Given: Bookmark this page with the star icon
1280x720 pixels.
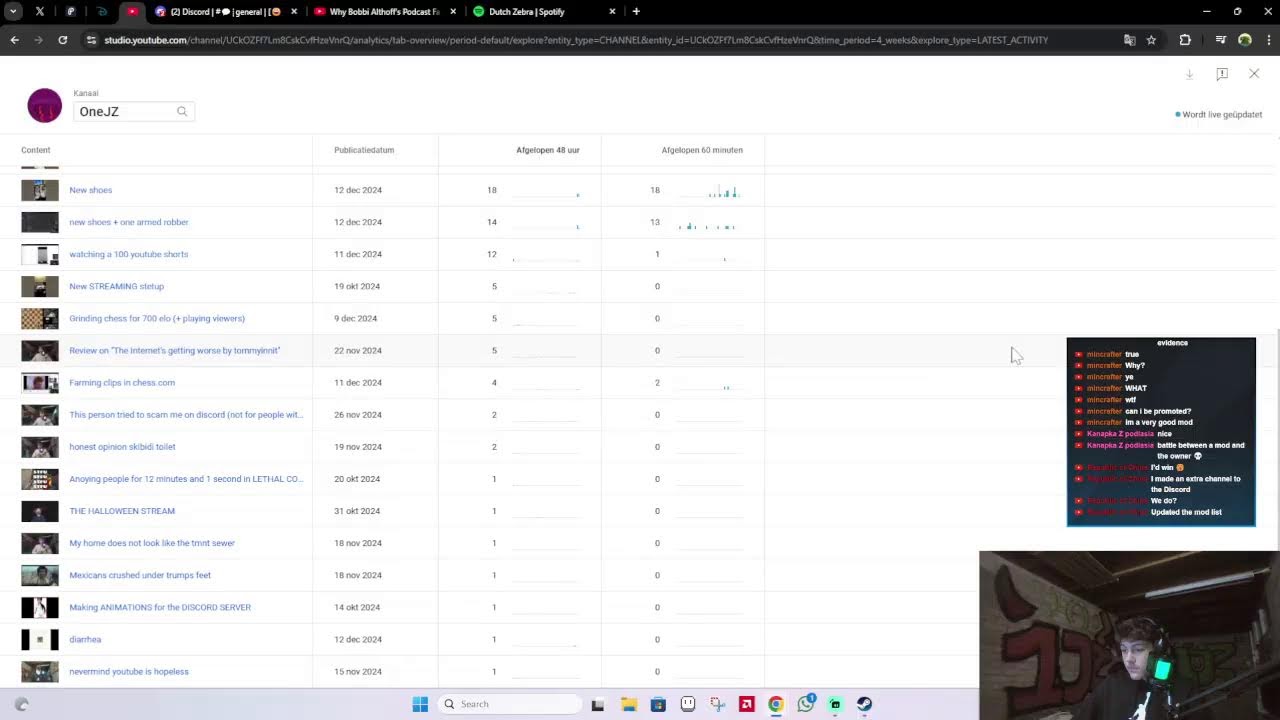Looking at the screenshot, I should pyautogui.click(x=1151, y=40).
